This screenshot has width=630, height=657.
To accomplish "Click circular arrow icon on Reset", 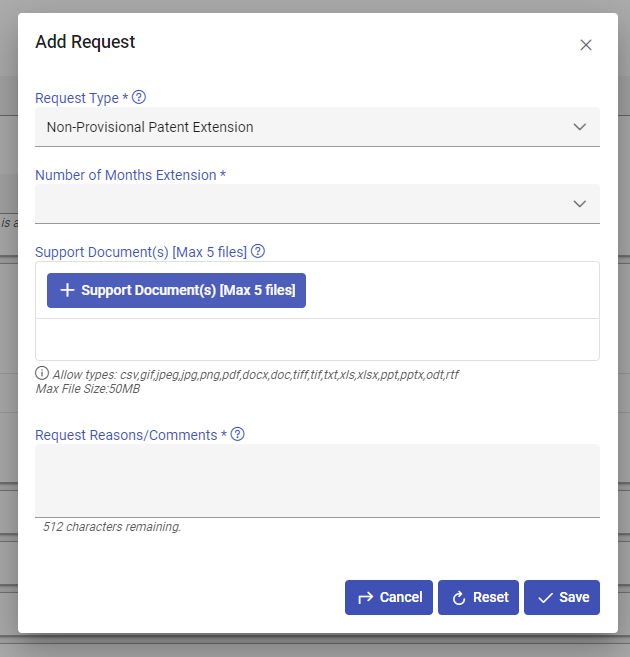I will (459, 598).
